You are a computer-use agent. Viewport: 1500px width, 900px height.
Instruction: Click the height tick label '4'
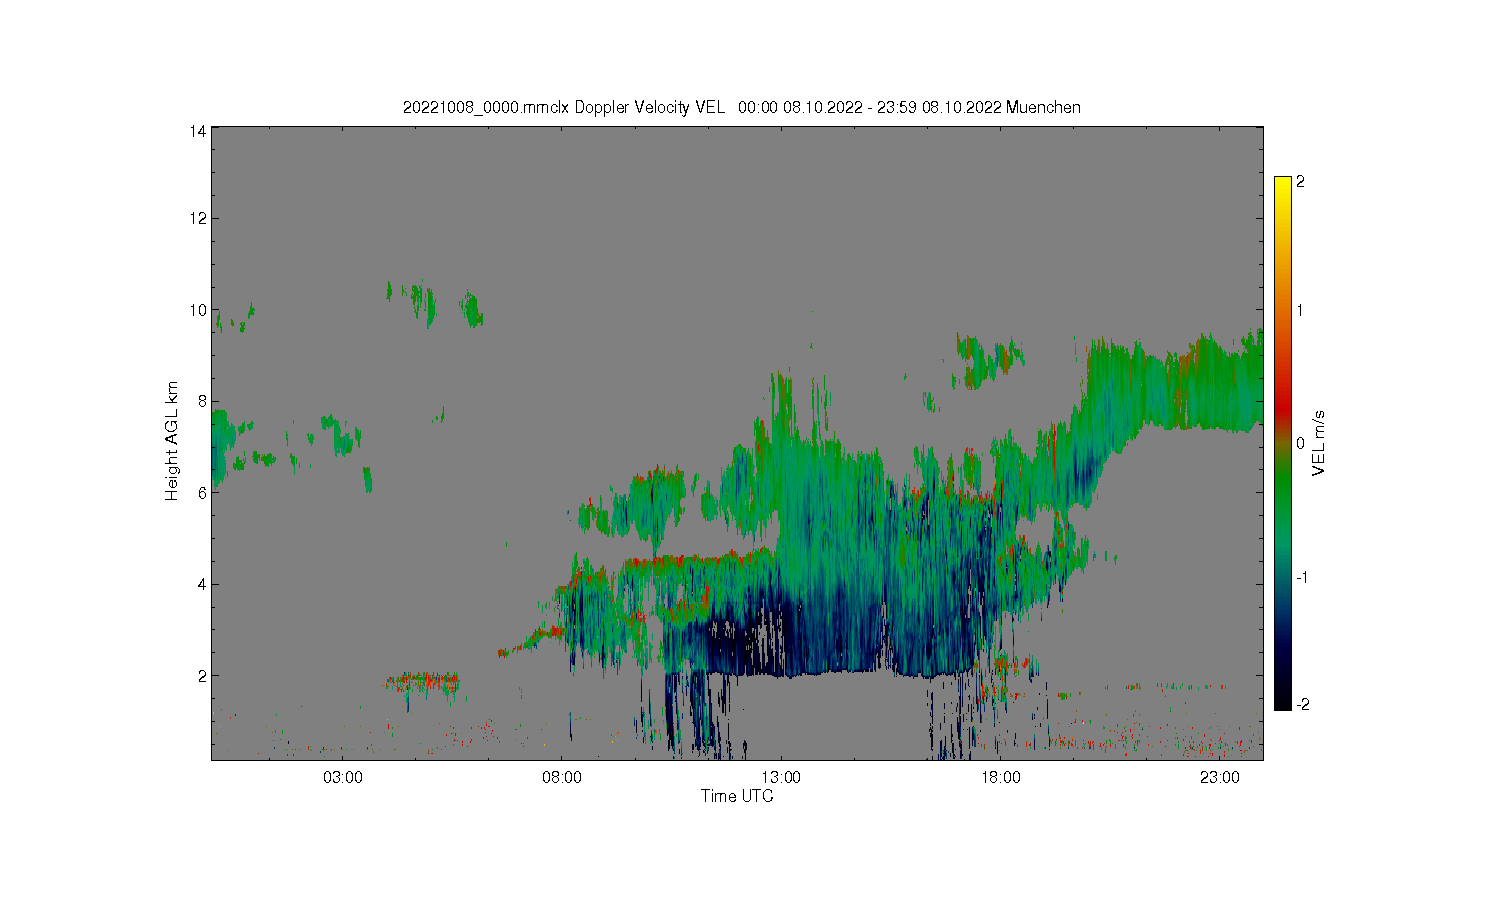tap(202, 584)
